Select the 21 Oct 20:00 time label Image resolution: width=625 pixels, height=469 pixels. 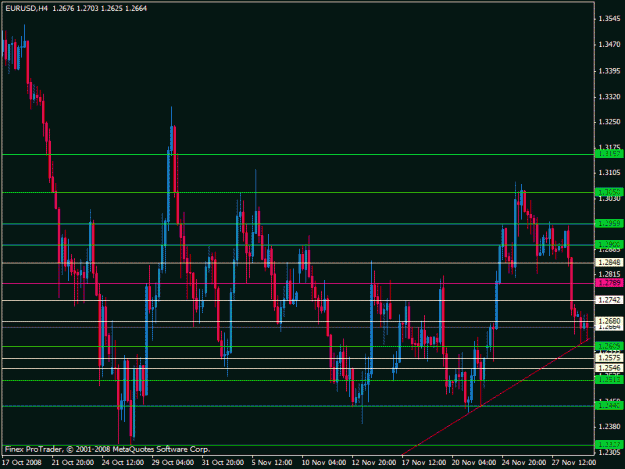pyautogui.click(x=73, y=462)
